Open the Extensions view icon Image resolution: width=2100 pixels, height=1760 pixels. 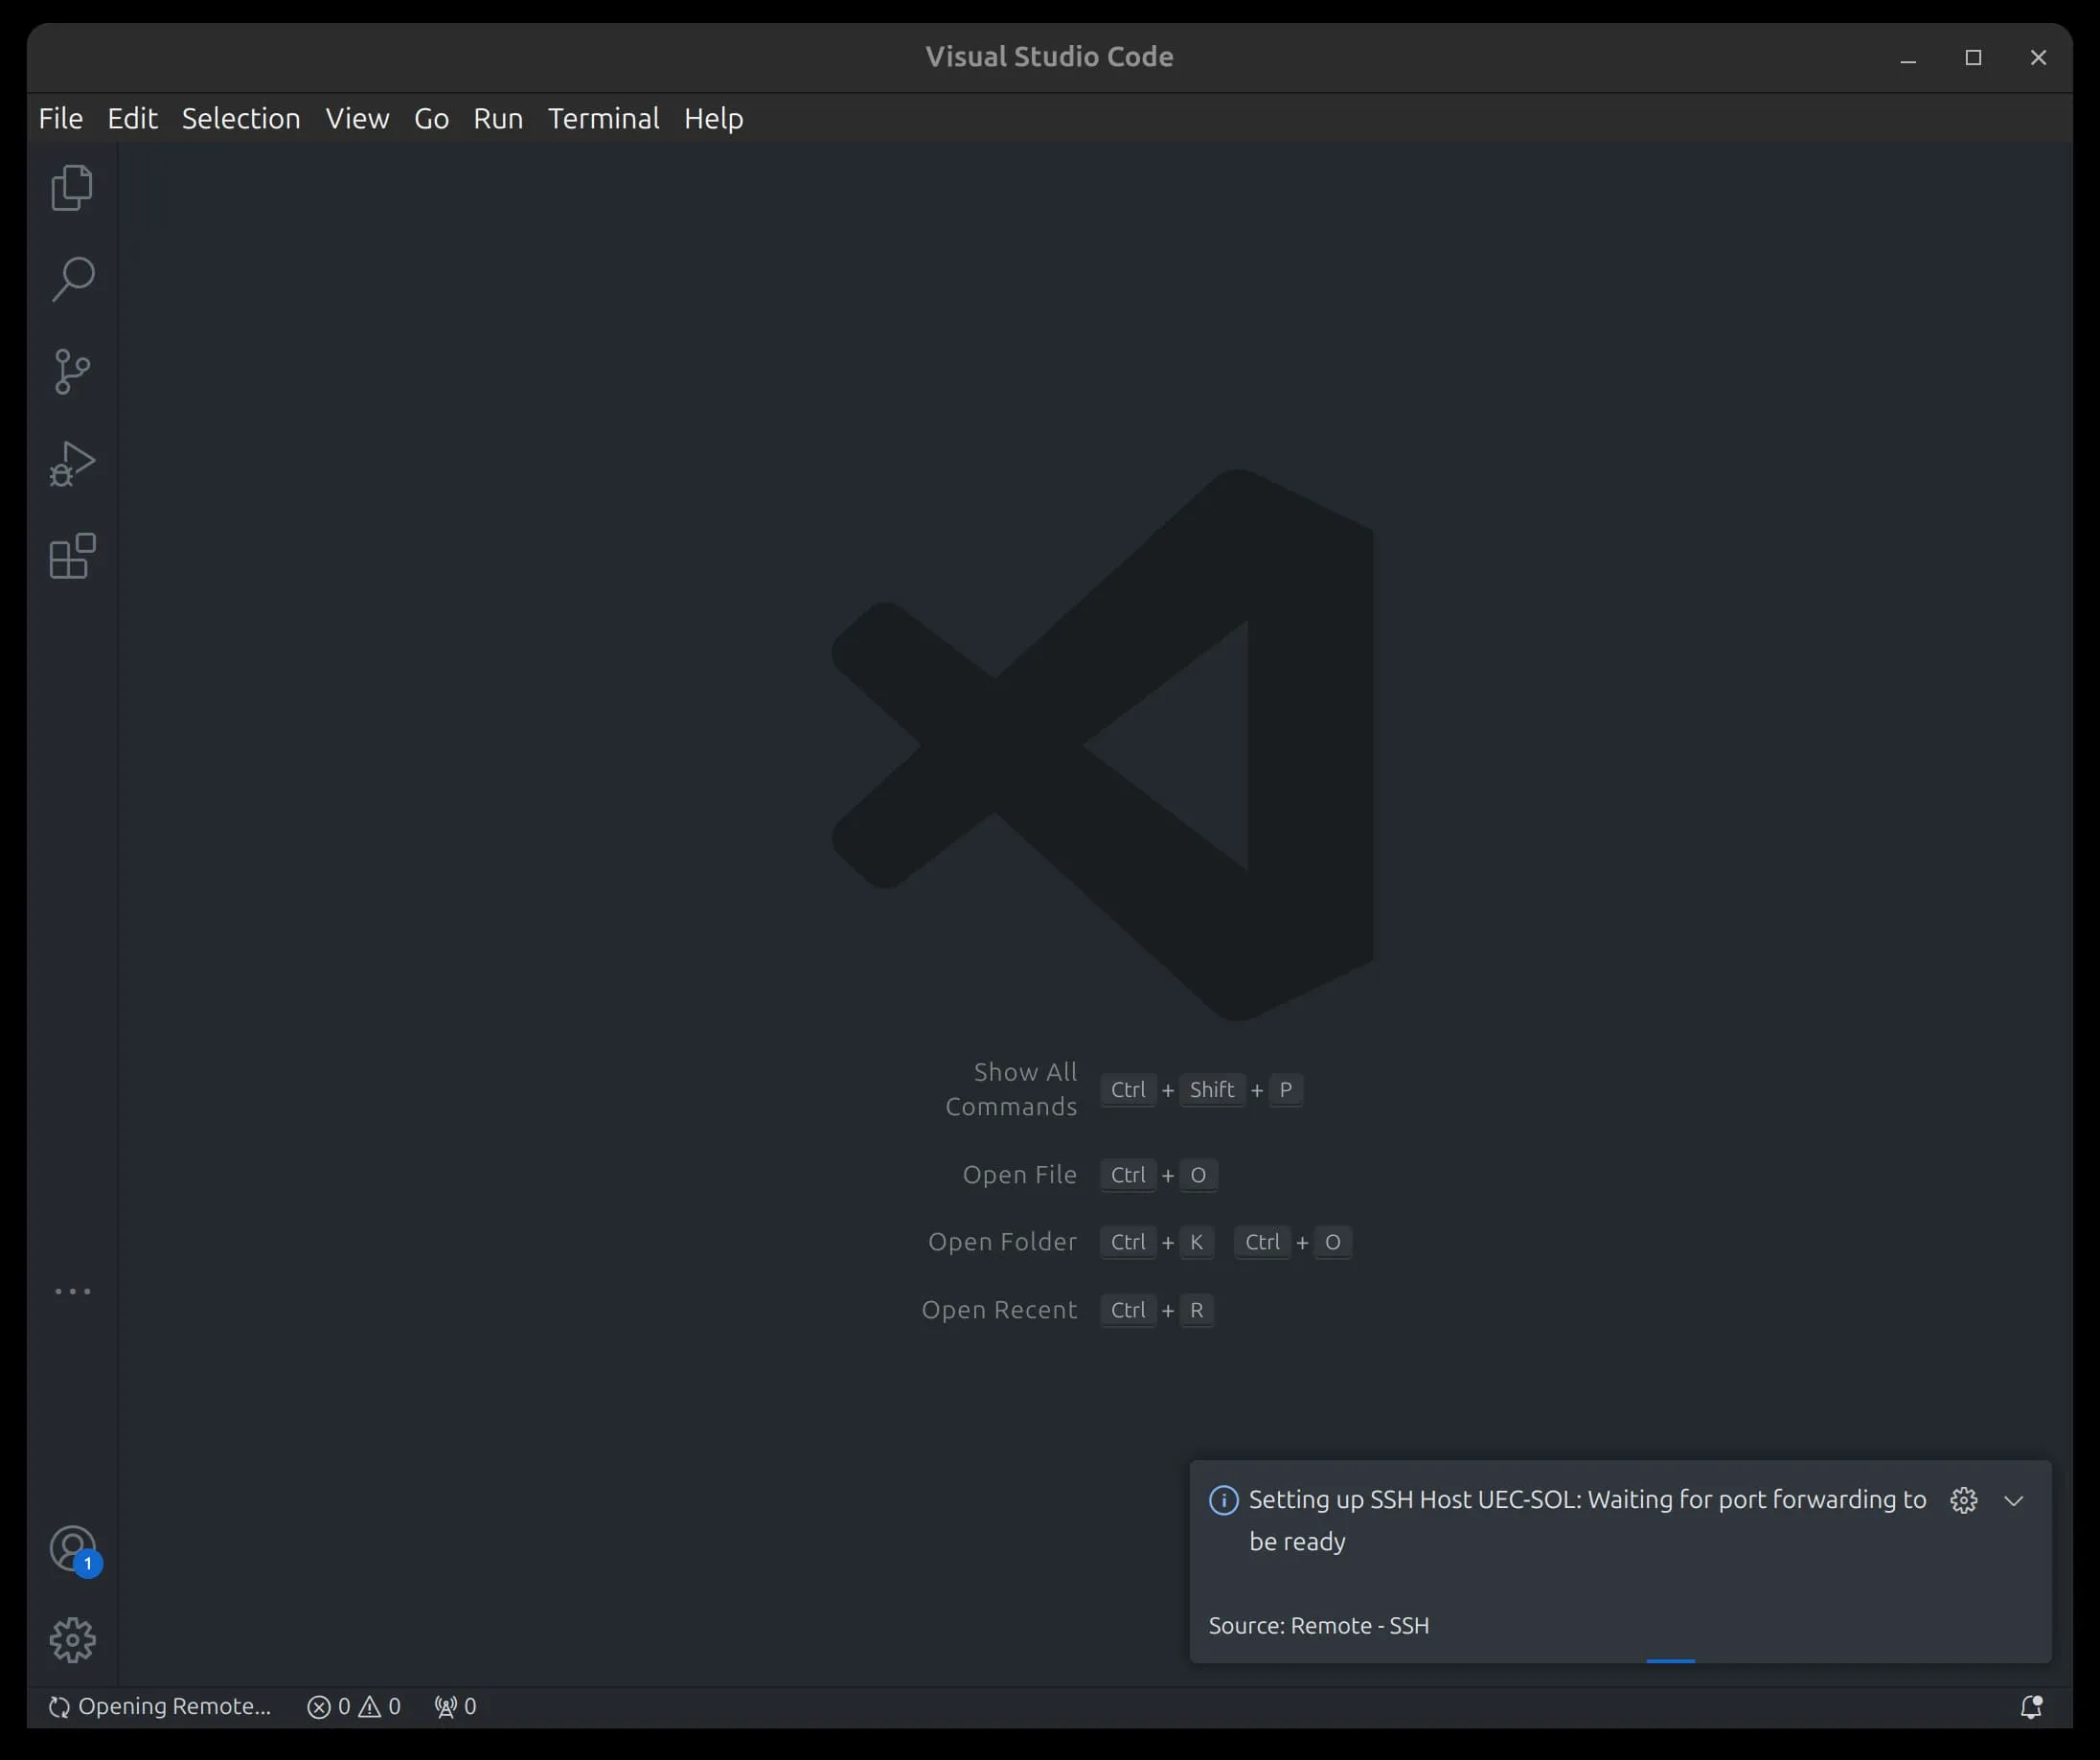pos(72,556)
